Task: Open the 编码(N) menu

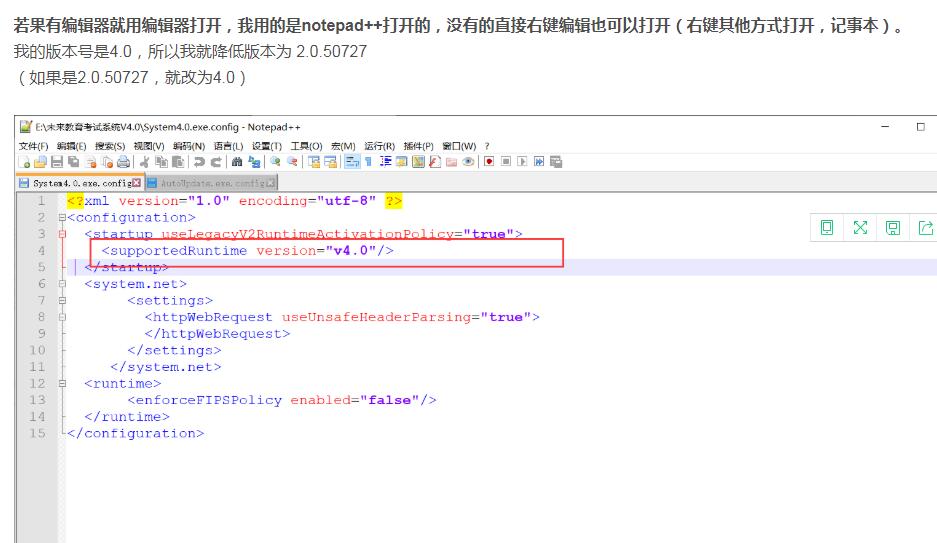Action: (x=189, y=146)
